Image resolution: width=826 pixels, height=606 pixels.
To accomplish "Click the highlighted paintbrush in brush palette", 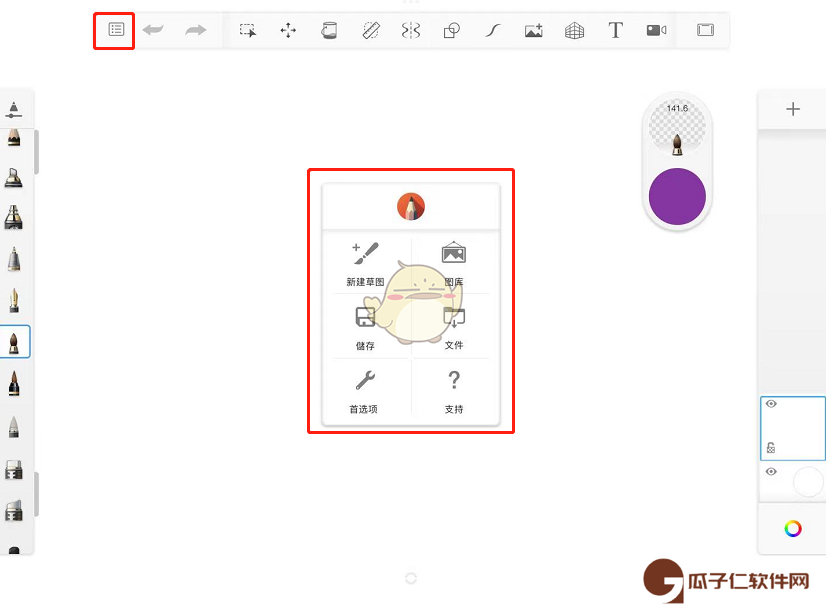I will [x=14, y=342].
